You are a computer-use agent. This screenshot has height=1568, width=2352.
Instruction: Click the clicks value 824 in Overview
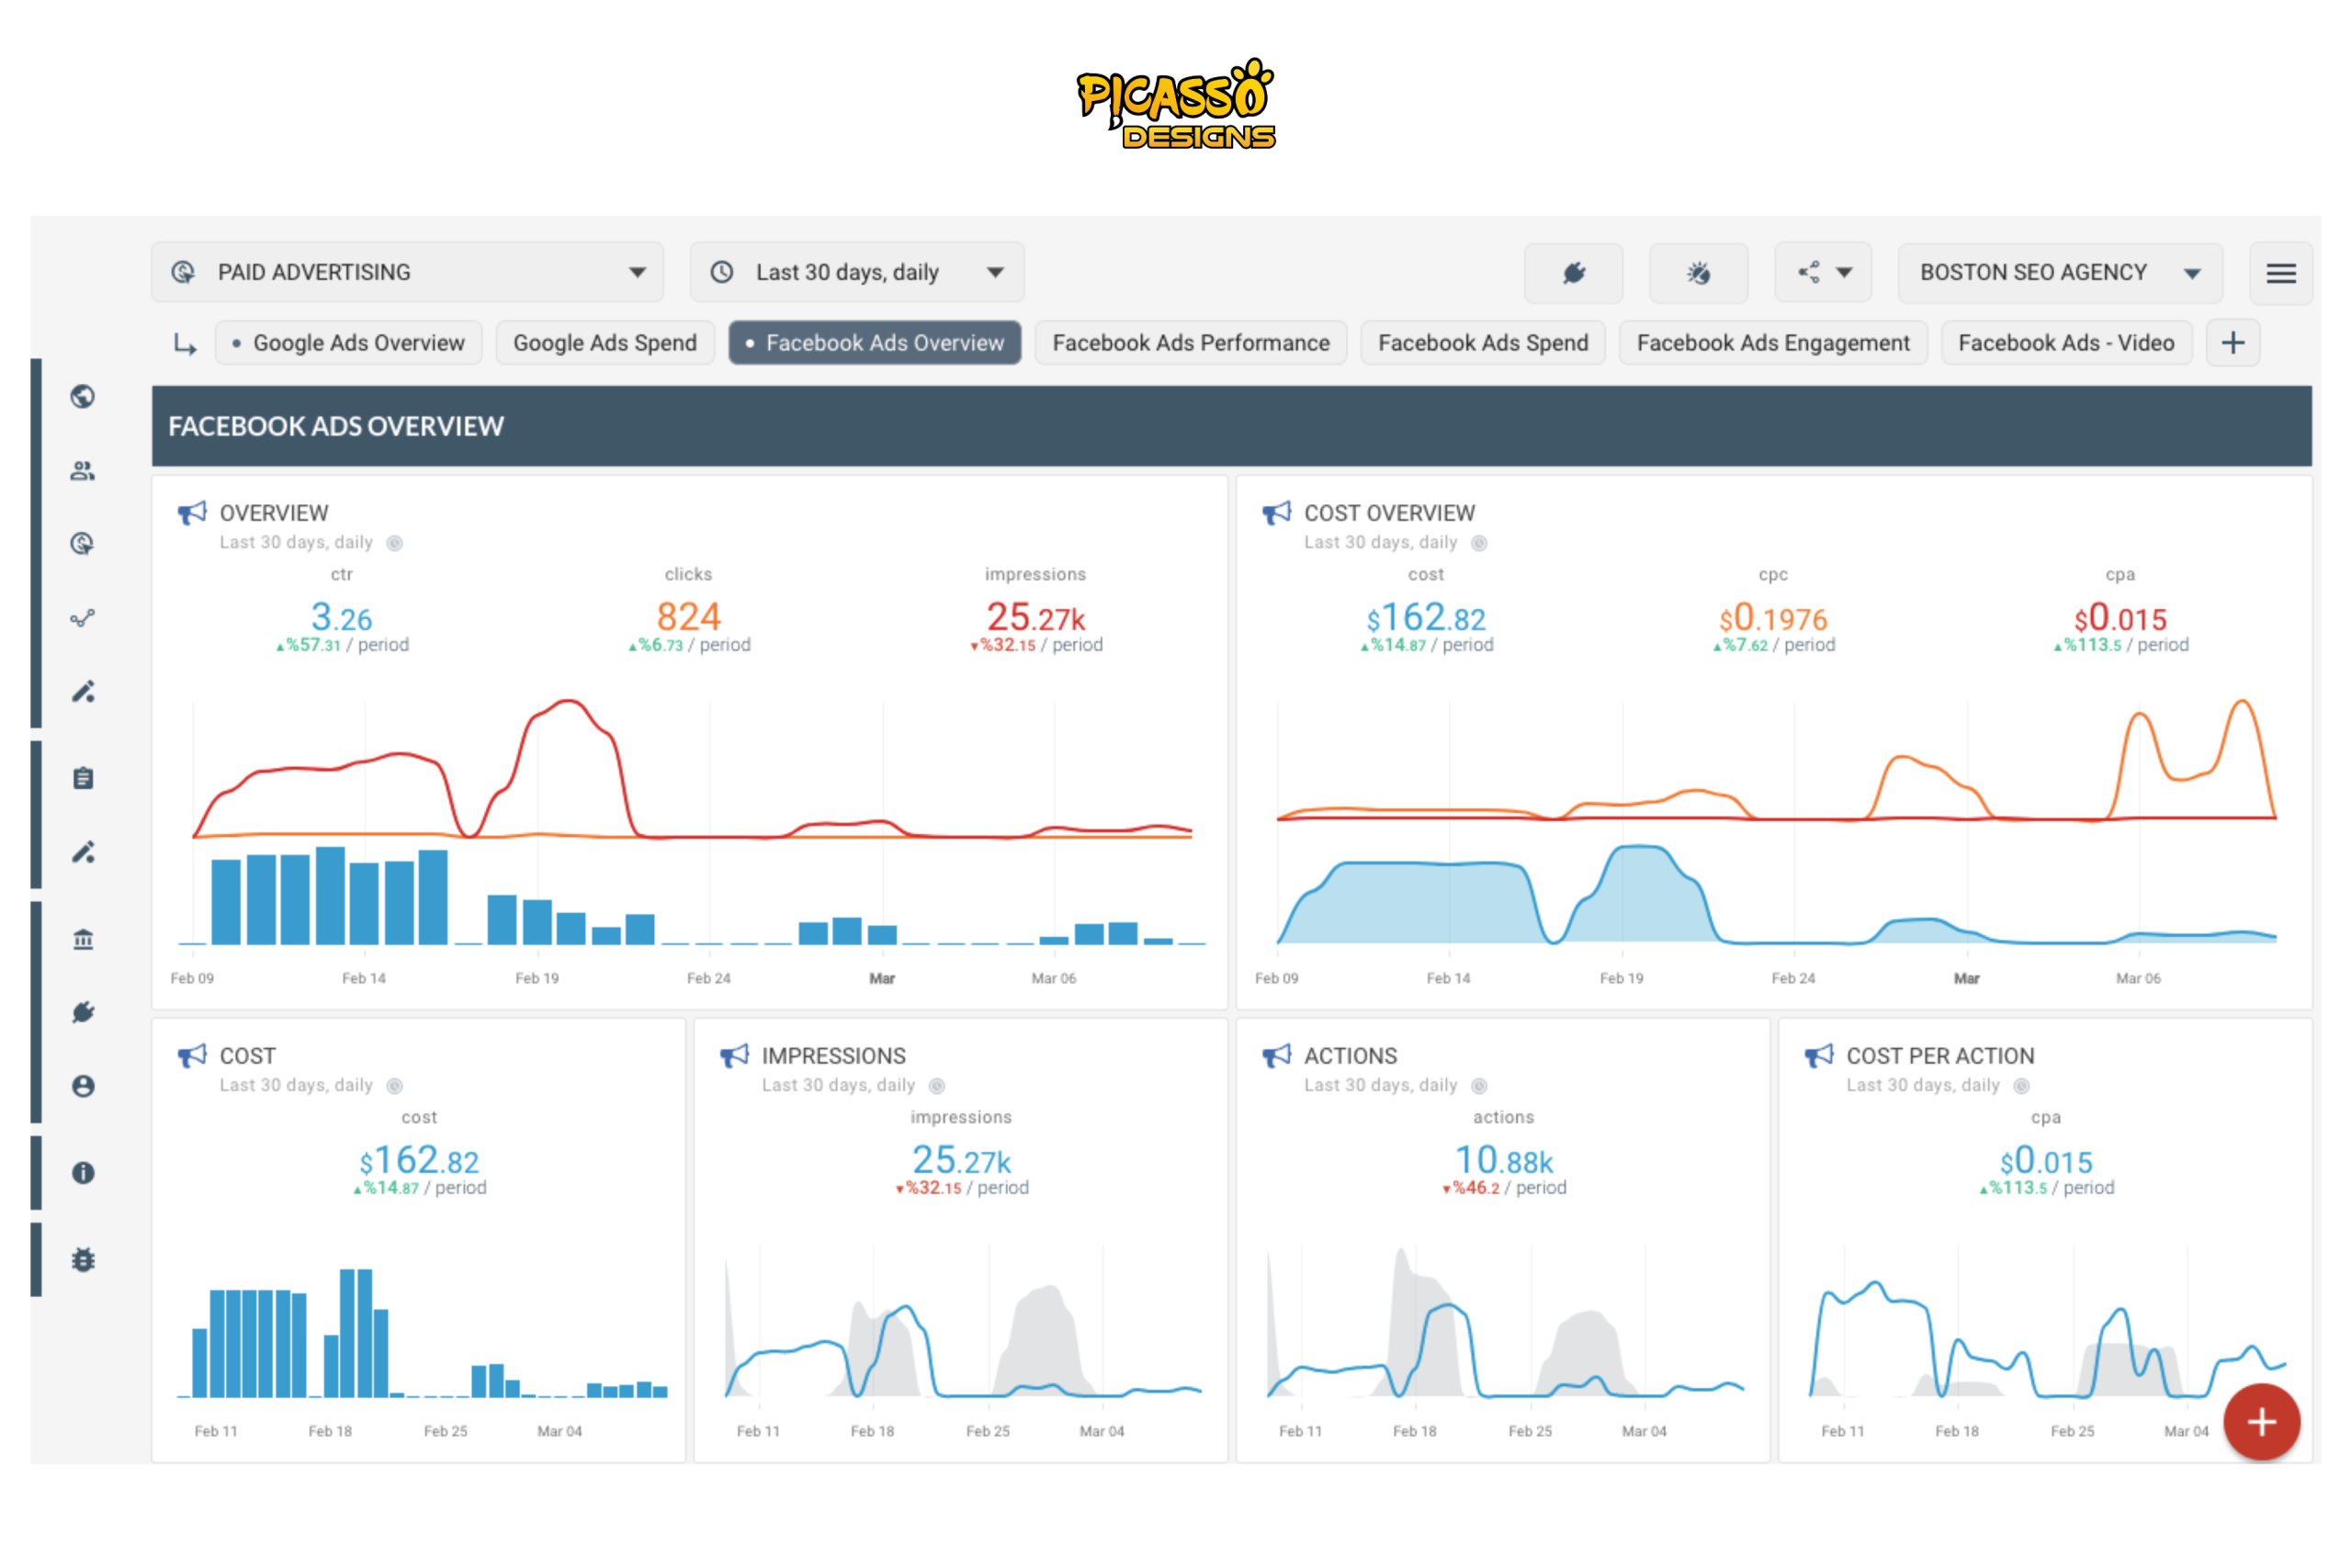pos(688,617)
